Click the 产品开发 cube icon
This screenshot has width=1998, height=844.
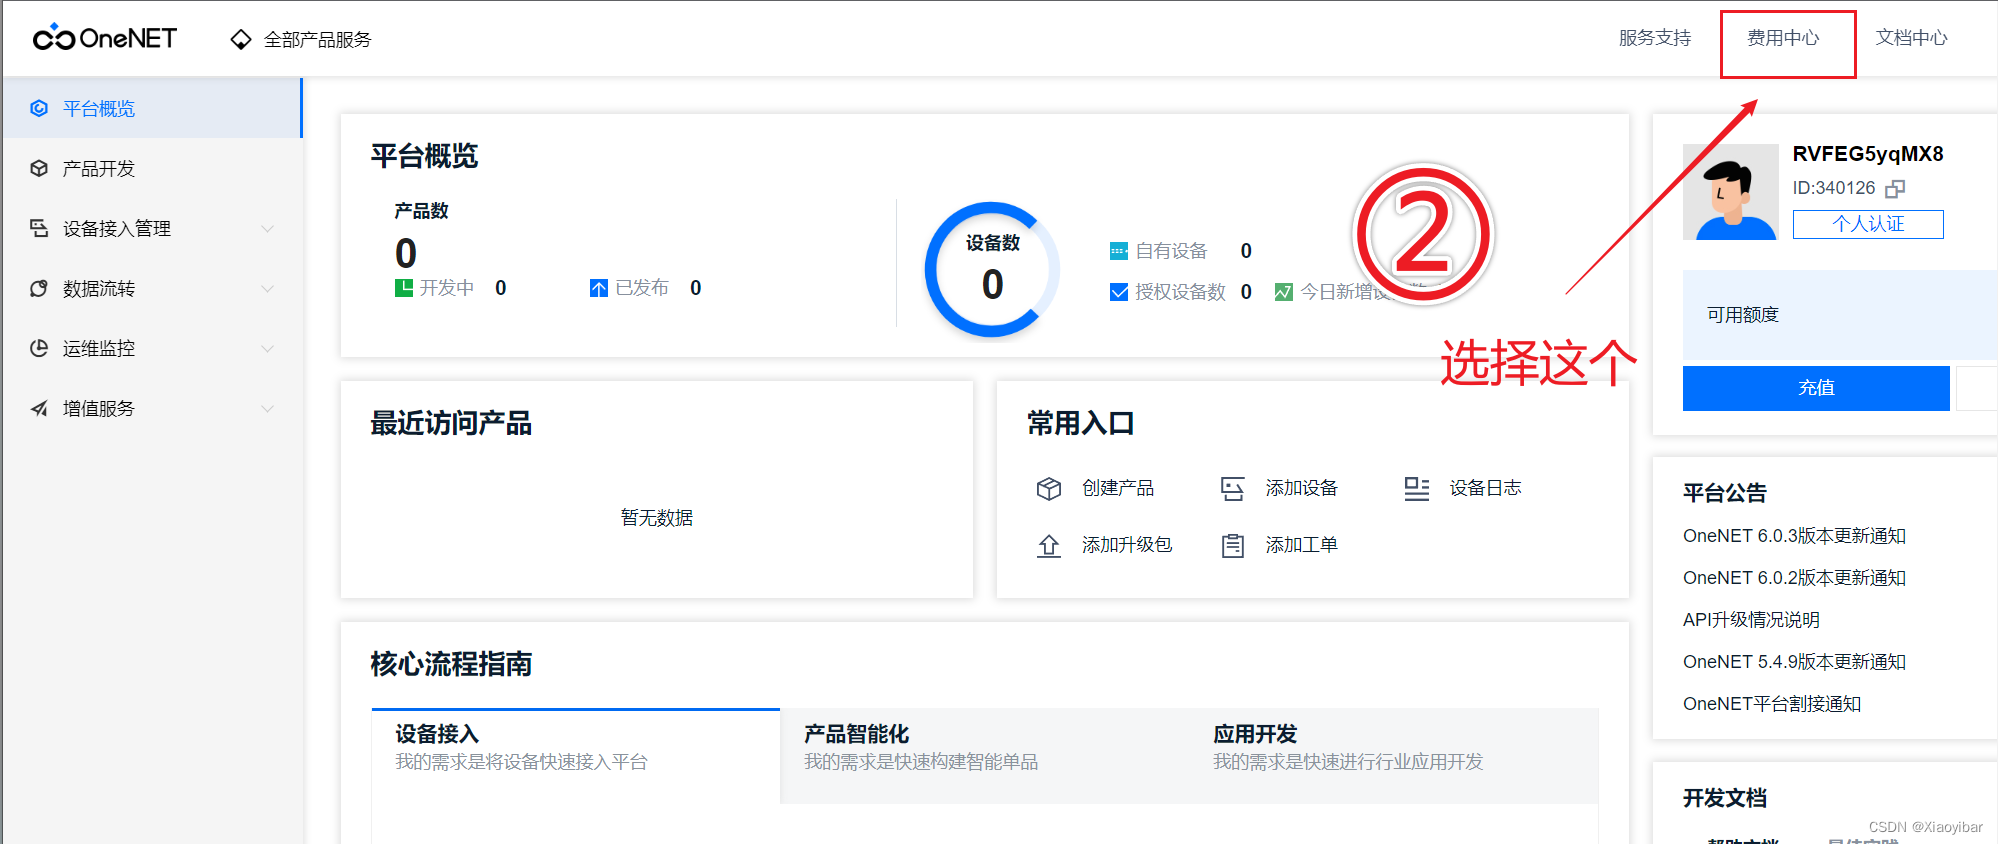[x=39, y=168]
